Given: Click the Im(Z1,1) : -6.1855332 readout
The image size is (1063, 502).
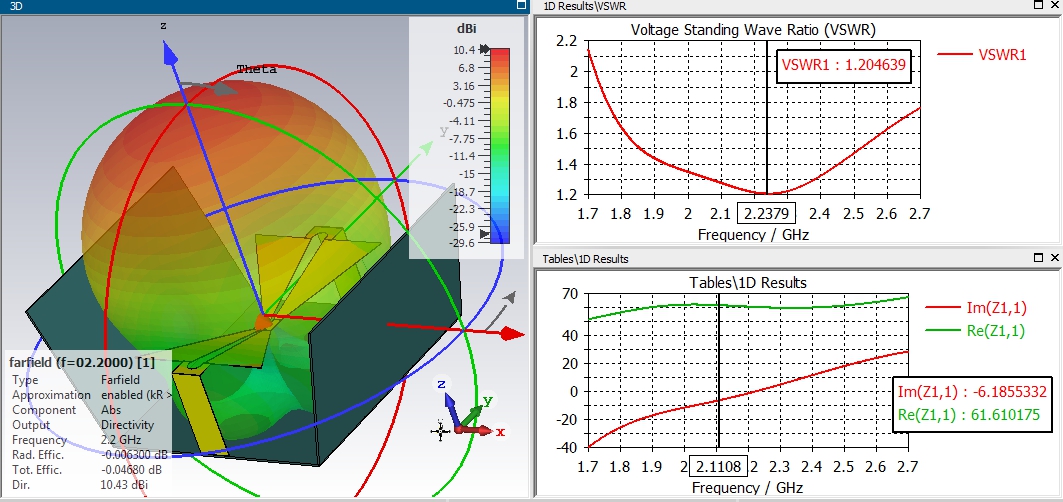Looking at the screenshot, I should click(973, 392).
